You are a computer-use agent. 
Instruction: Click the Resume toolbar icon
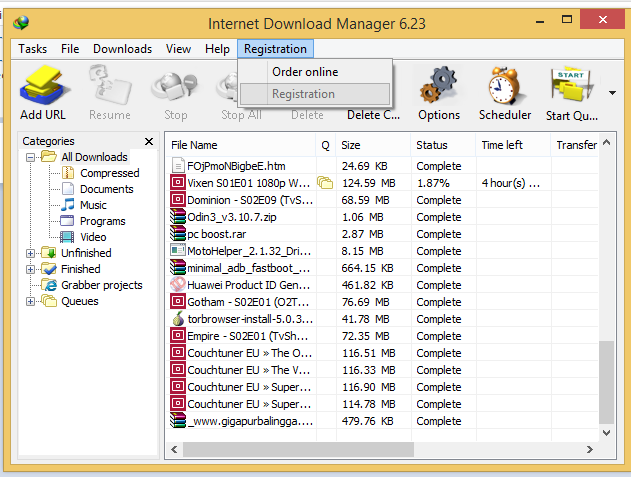click(x=110, y=86)
